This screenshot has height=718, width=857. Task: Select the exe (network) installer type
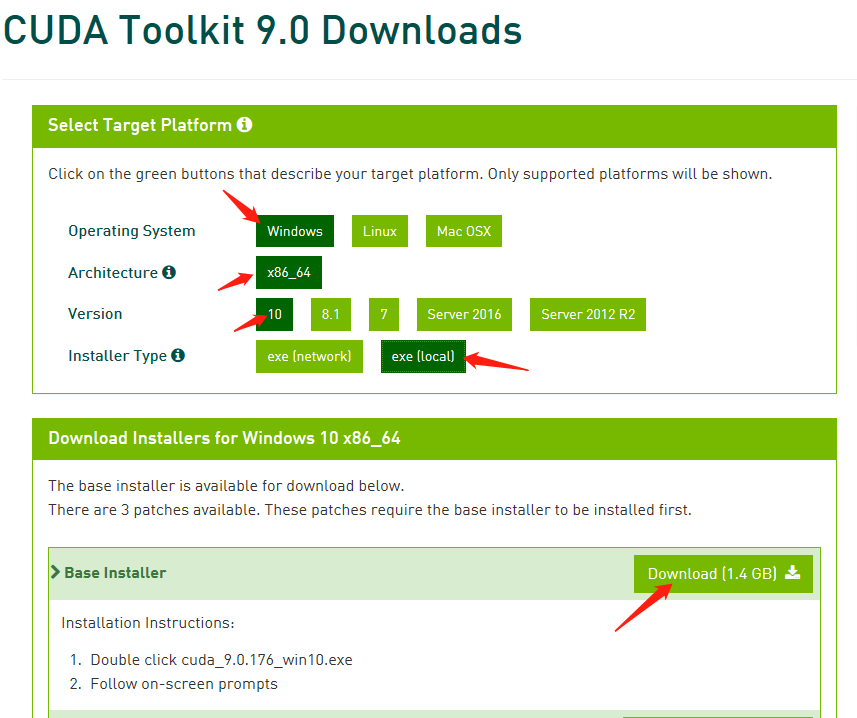tap(309, 356)
